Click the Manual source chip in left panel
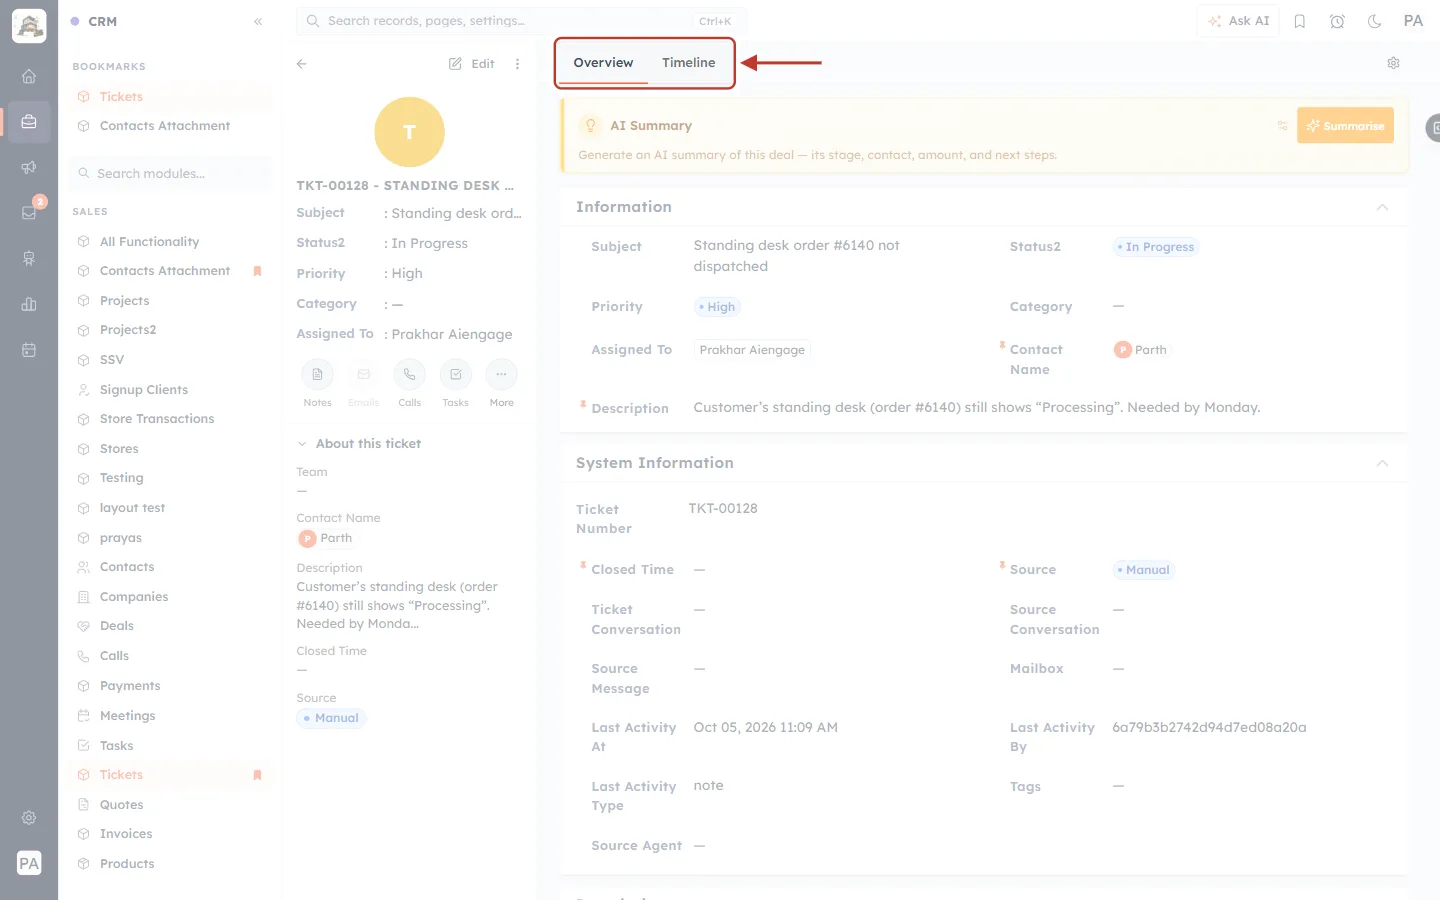Screen dimensions: 1440x900 [x=332, y=718]
